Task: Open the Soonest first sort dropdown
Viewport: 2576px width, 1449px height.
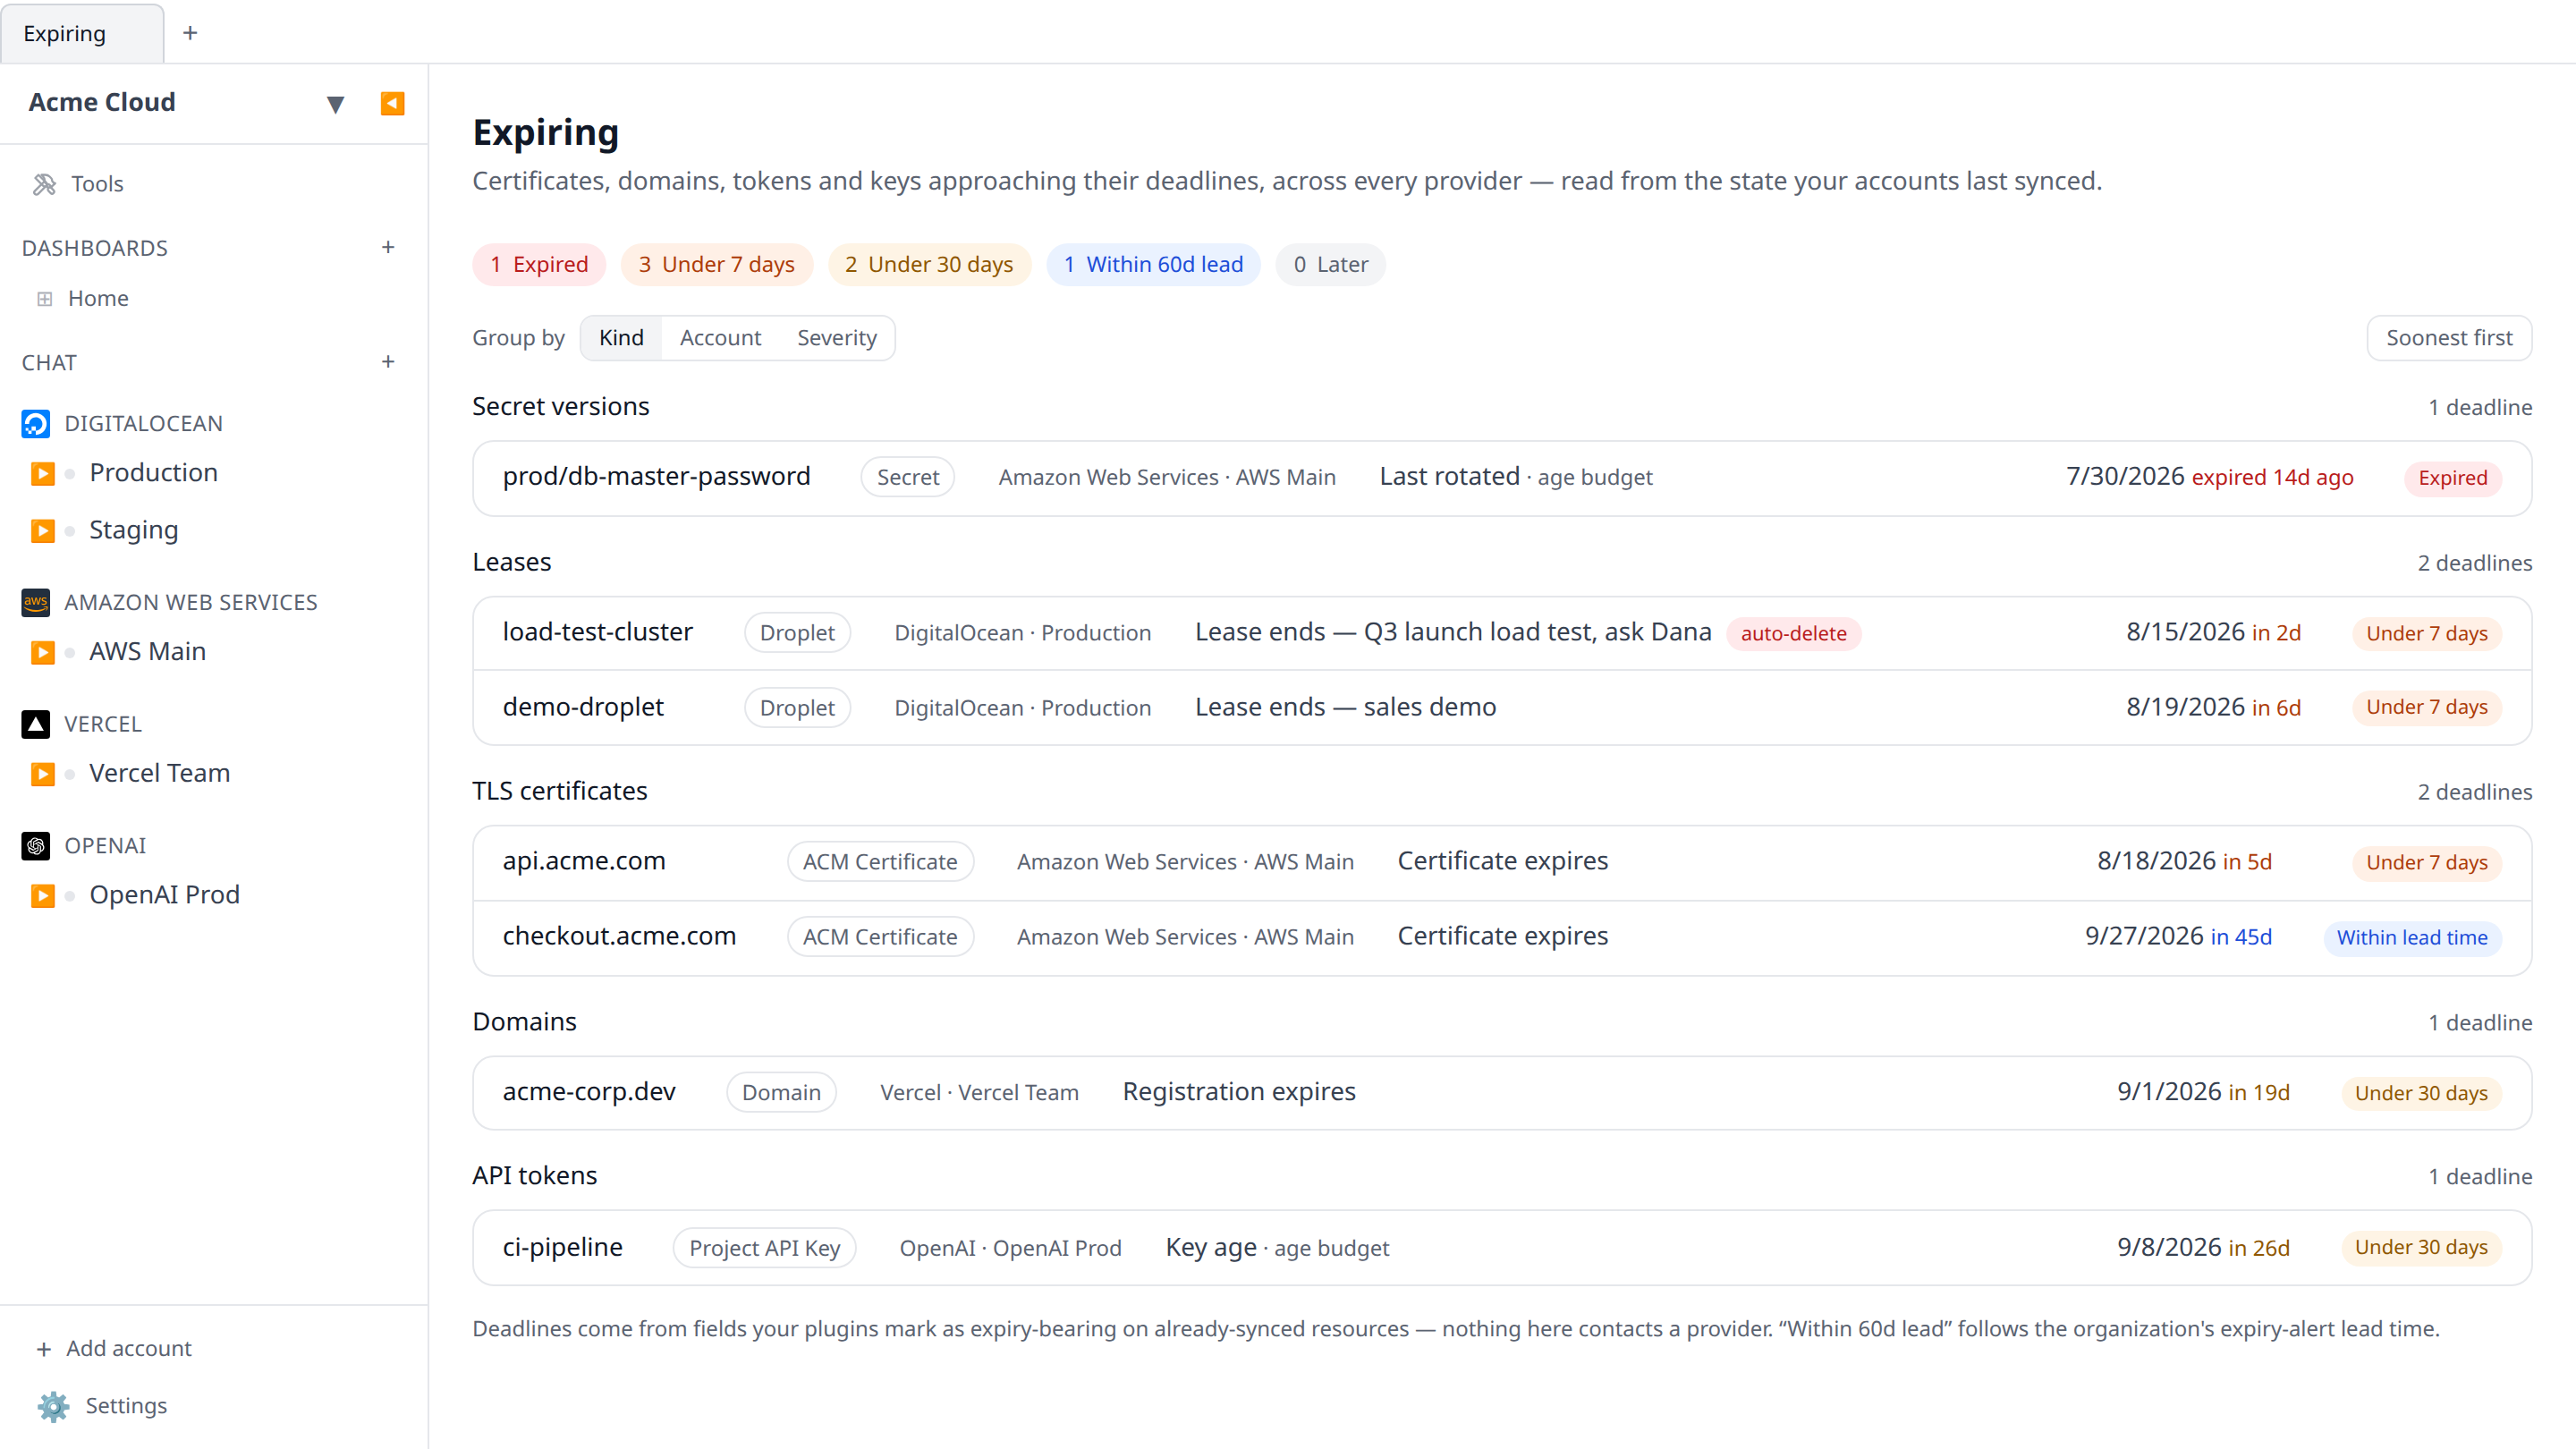Action: point(2449,338)
